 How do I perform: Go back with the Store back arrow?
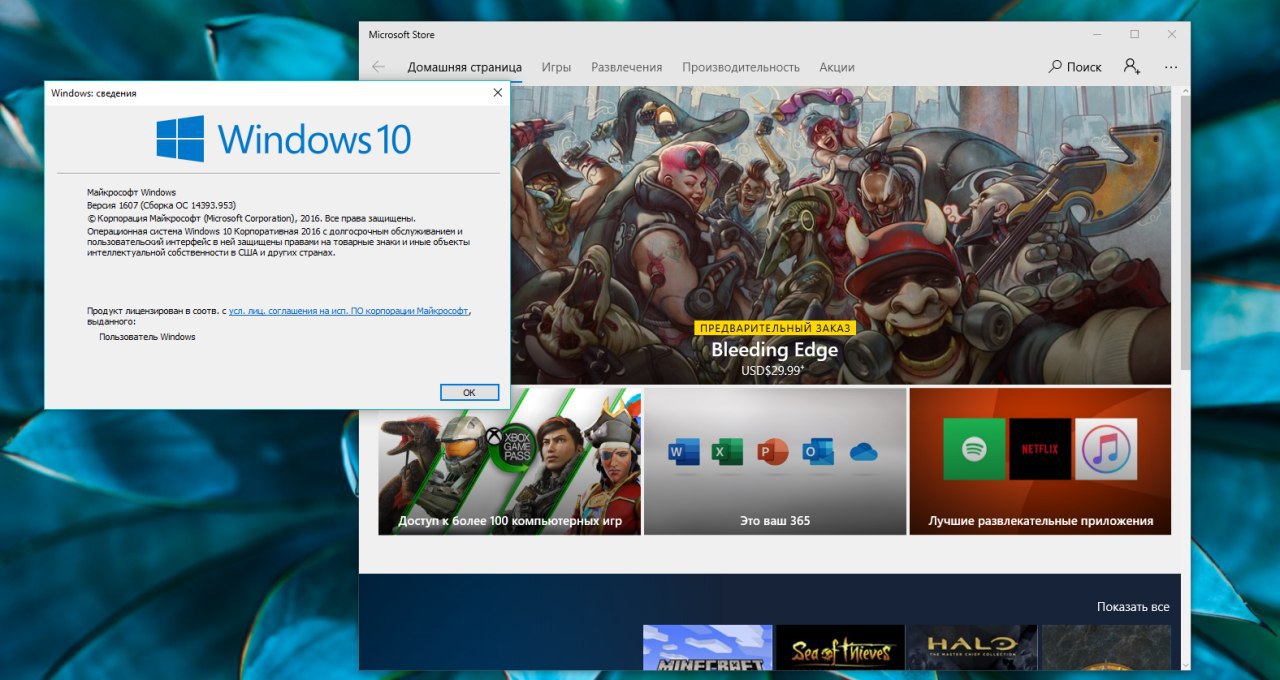click(378, 67)
